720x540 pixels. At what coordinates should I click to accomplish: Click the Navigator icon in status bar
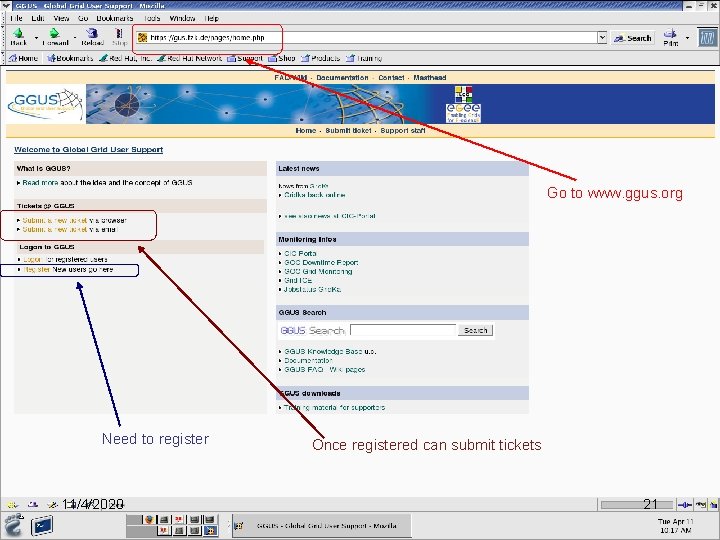coord(12,504)
